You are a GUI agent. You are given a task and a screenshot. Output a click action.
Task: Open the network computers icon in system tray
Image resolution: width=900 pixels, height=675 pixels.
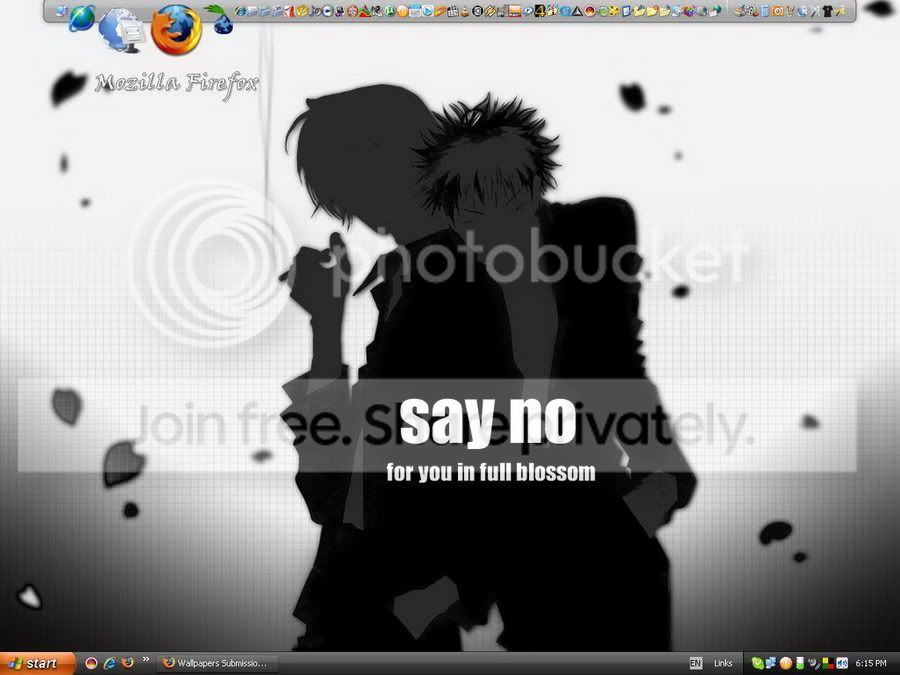(771, 663)
